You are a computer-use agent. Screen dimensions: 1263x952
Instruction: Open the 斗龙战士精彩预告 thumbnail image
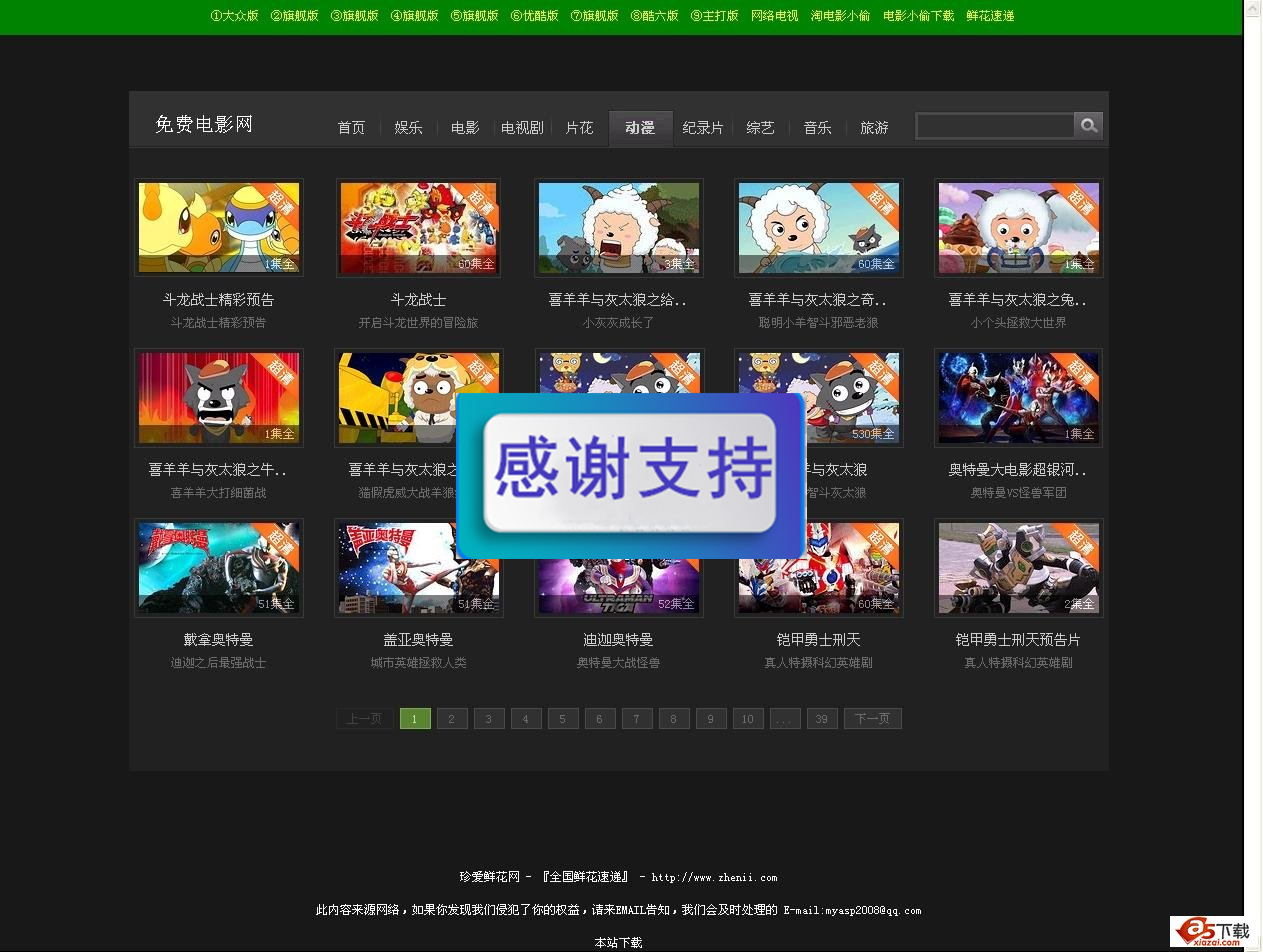pyautogui.click(x=219, y=228)
